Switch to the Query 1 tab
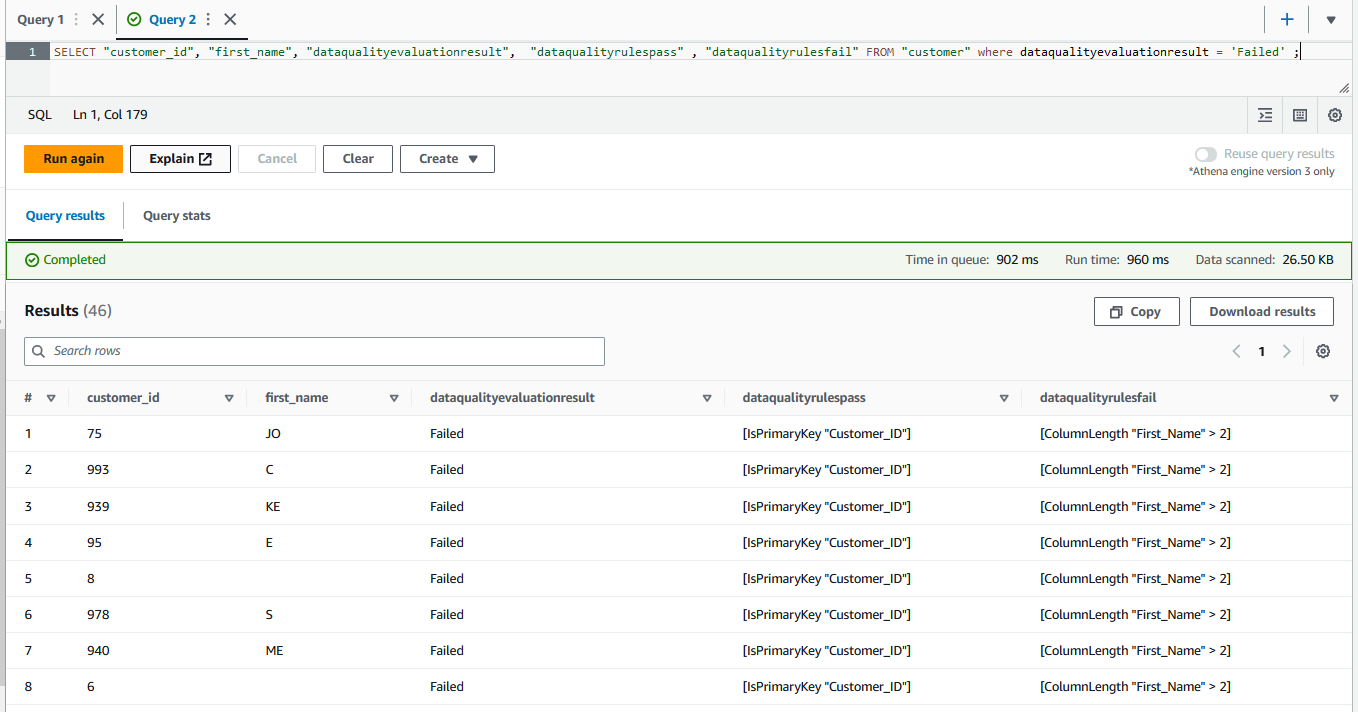Screen dimensions: 1358x712 (x=41, y=19)
